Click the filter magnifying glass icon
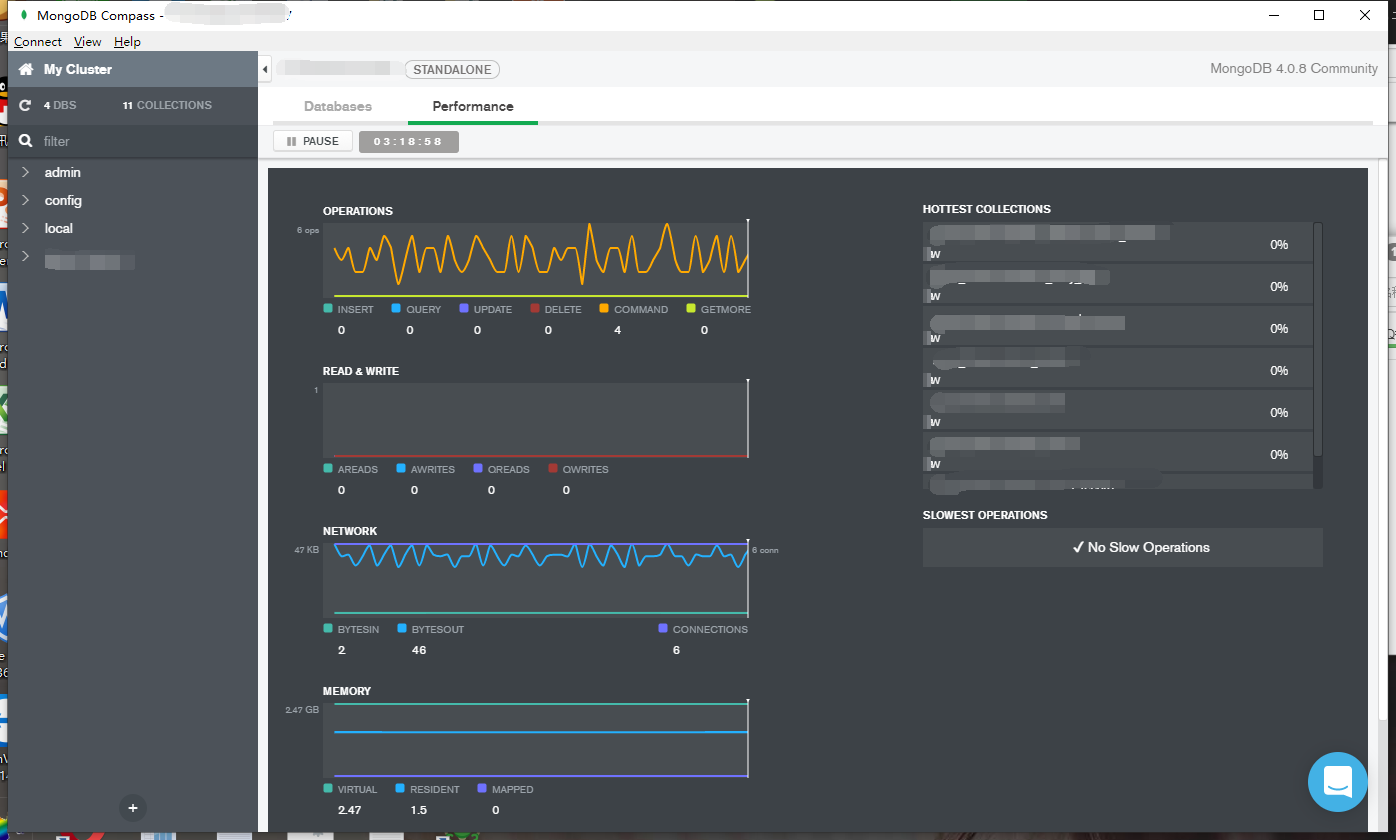The width and height of the screenshot is (1396, 840). tap(25, 141)
